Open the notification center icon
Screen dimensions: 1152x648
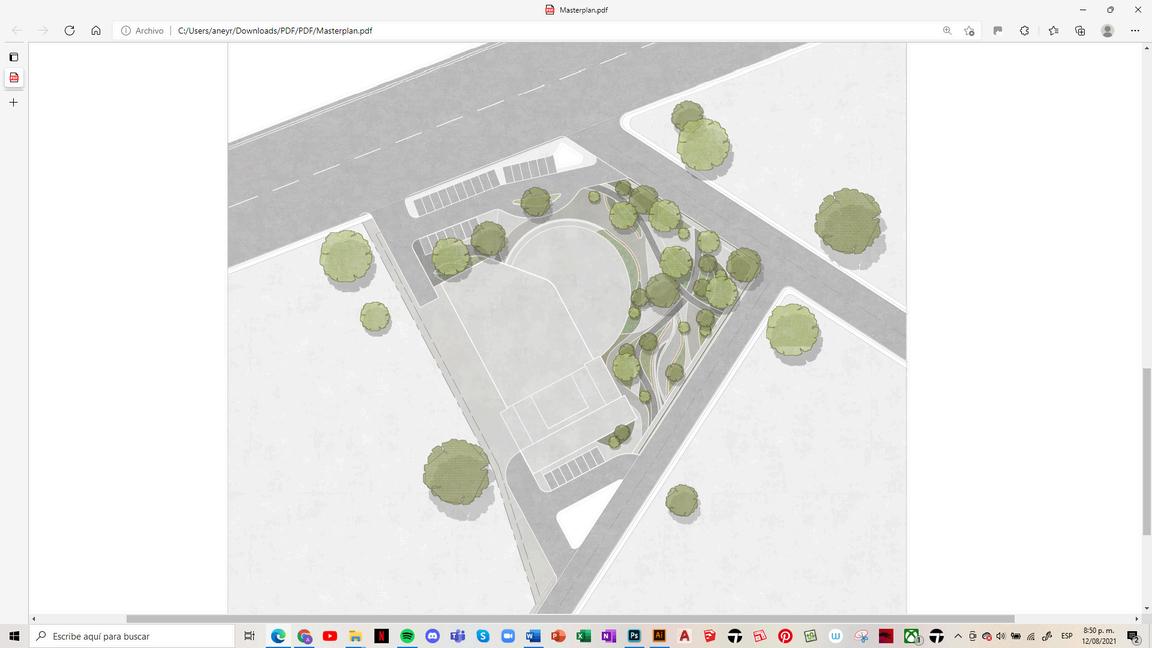1134,636
